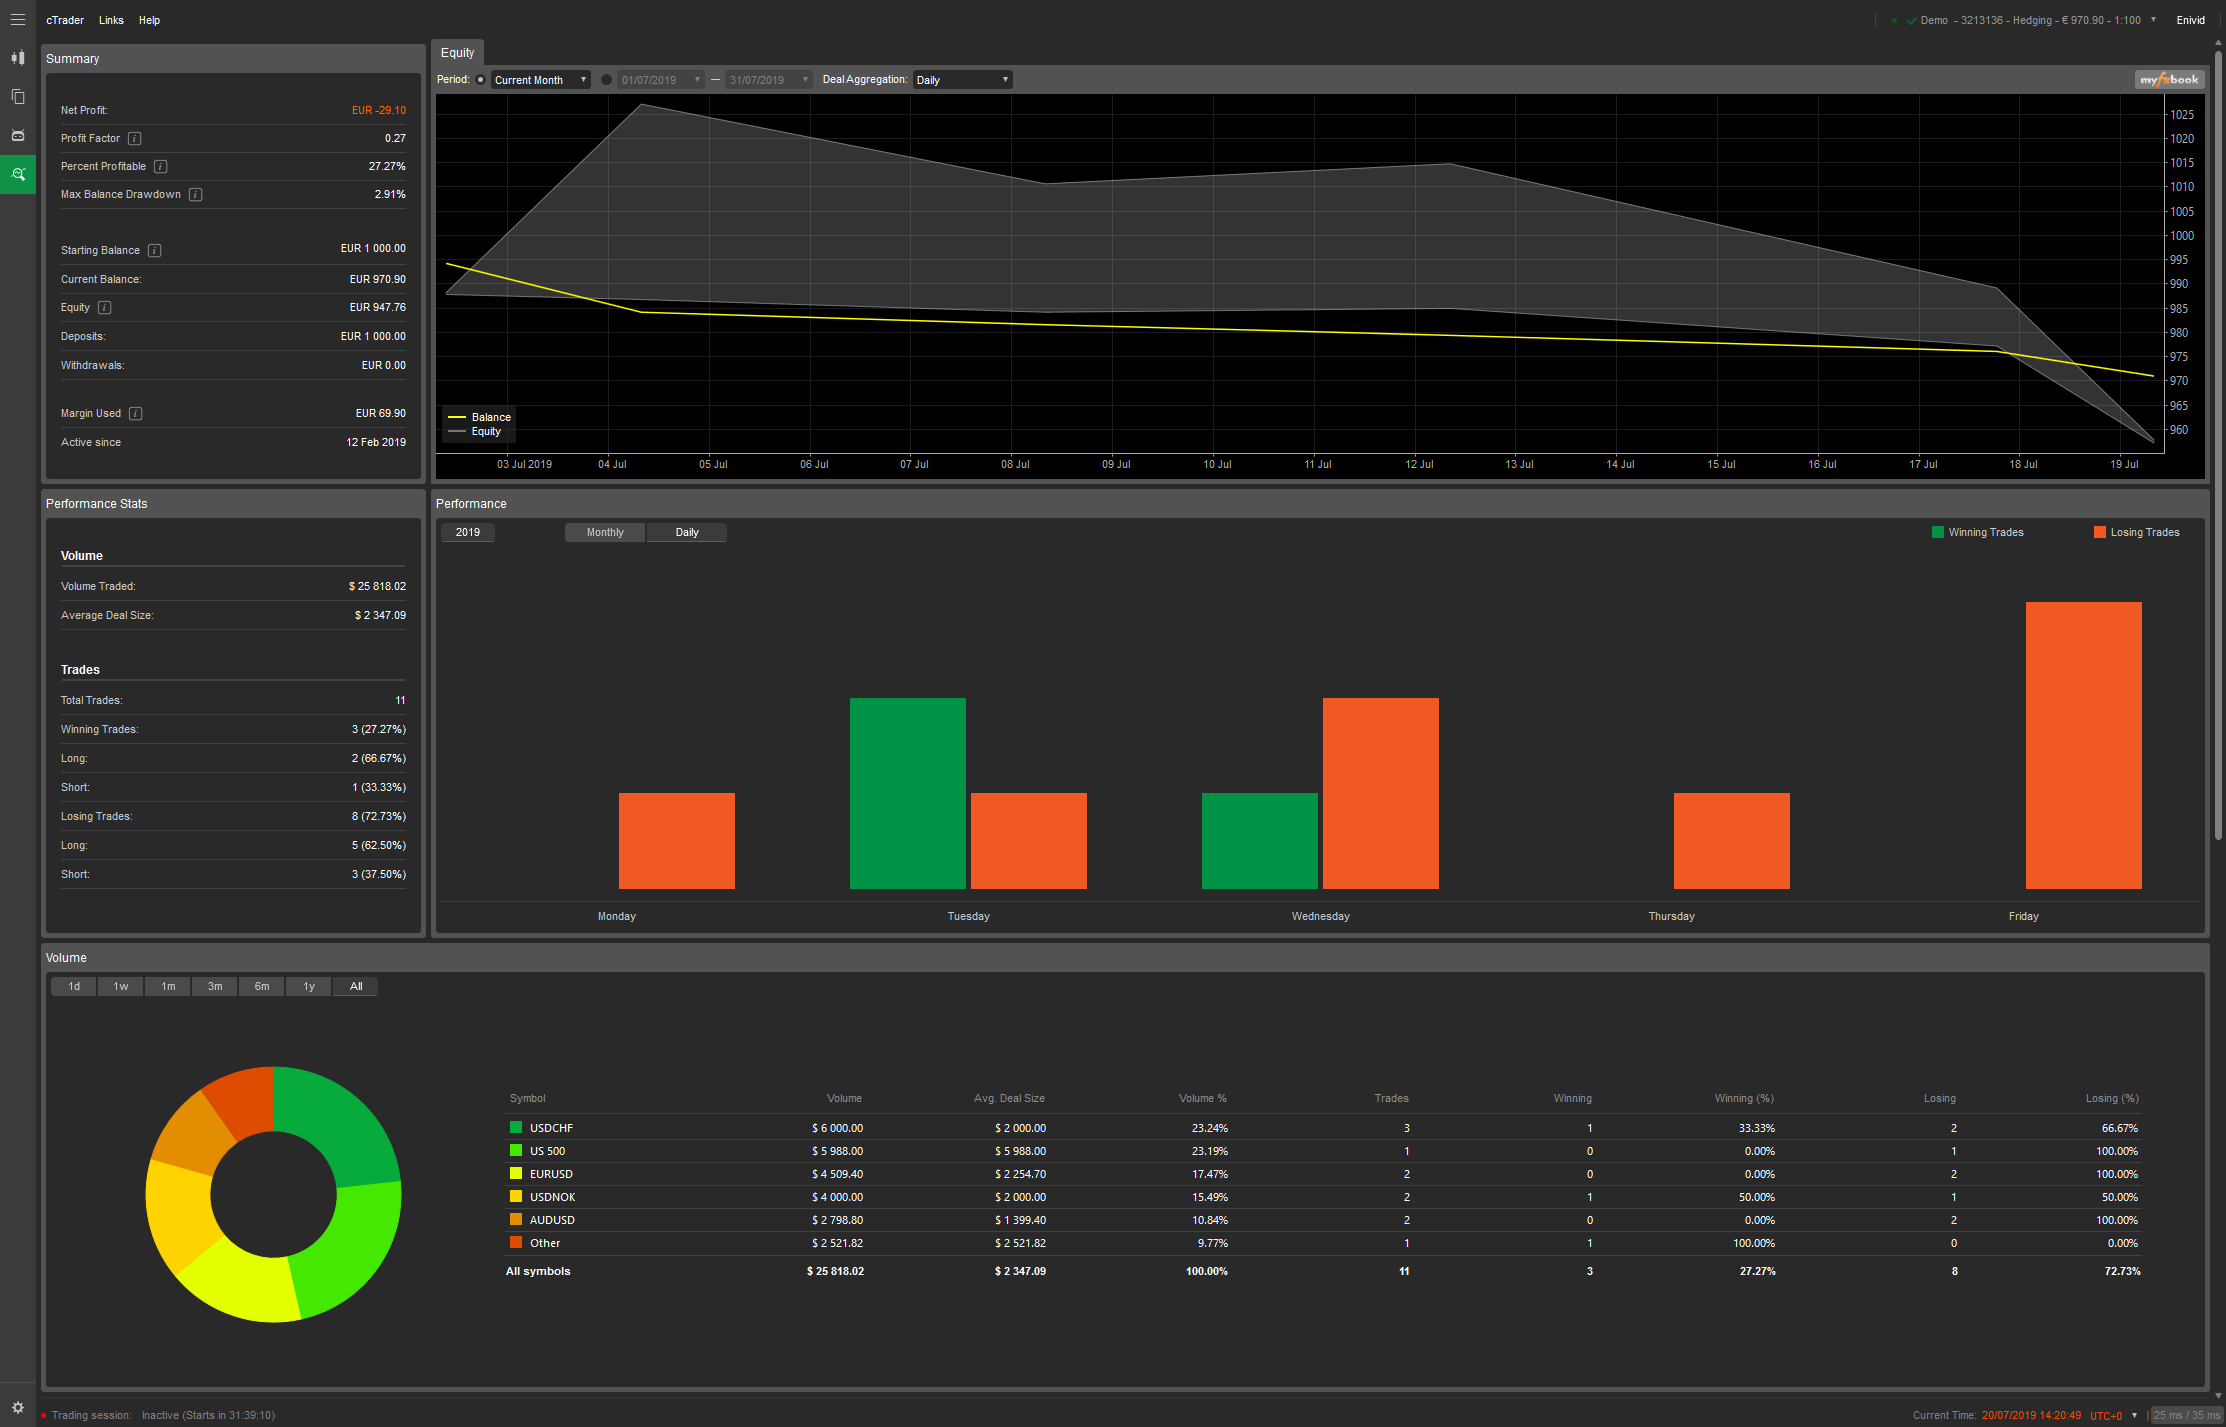
Task: Set volume range to 1d
Action: click(x=74, y=987)
